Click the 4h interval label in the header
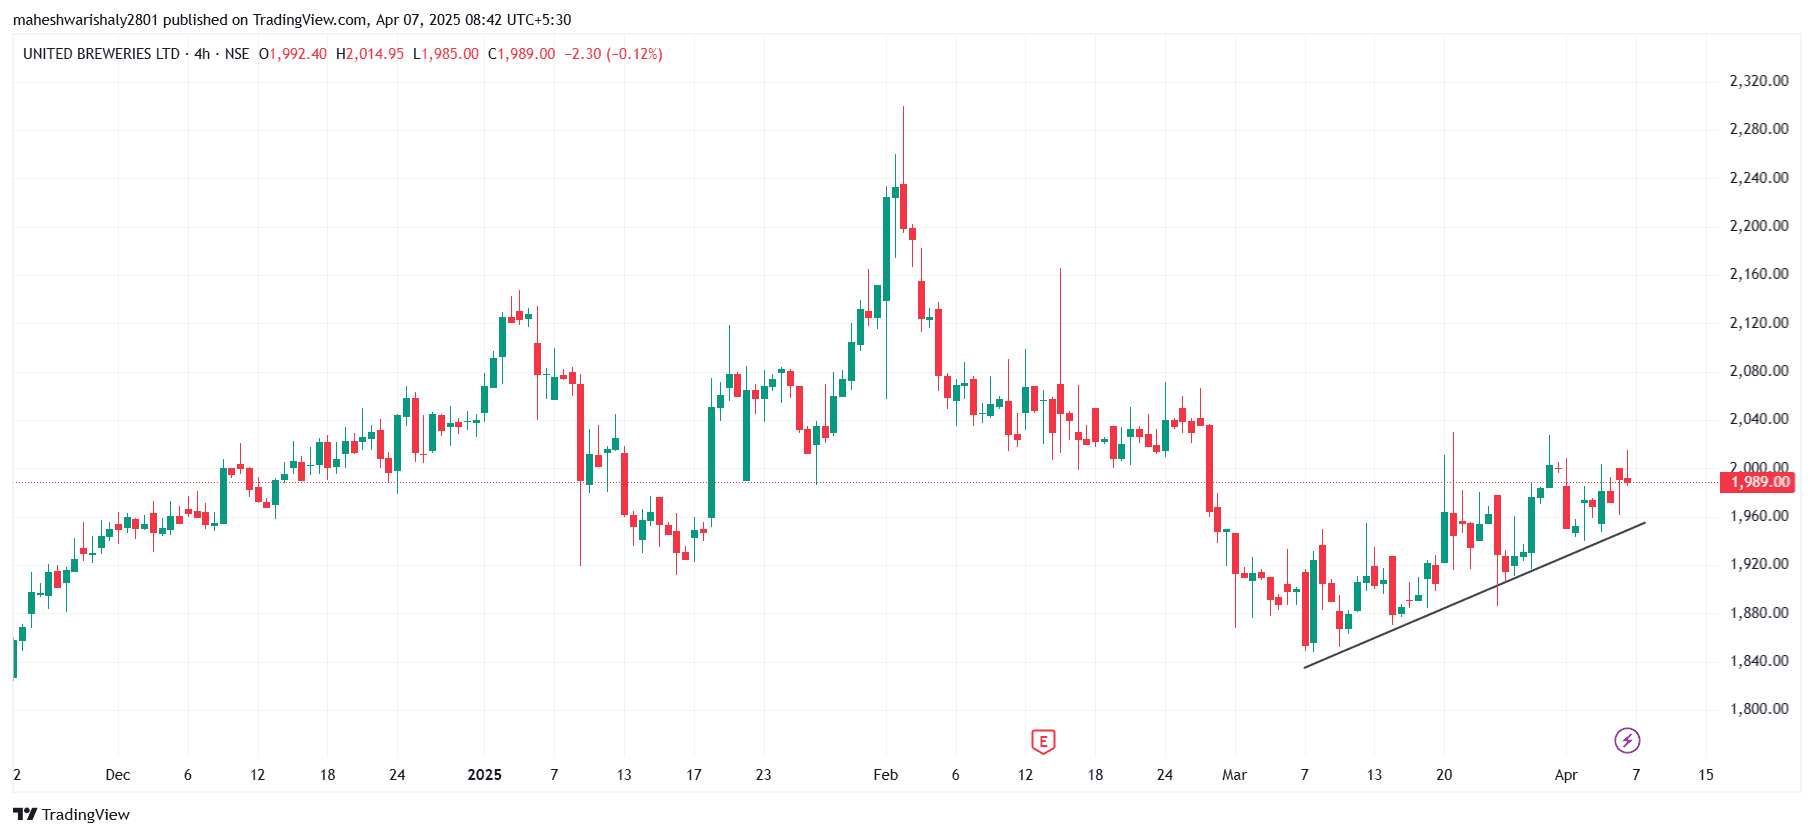The image size is (1814, 836). pyautogui.click(x=202, y=54)
